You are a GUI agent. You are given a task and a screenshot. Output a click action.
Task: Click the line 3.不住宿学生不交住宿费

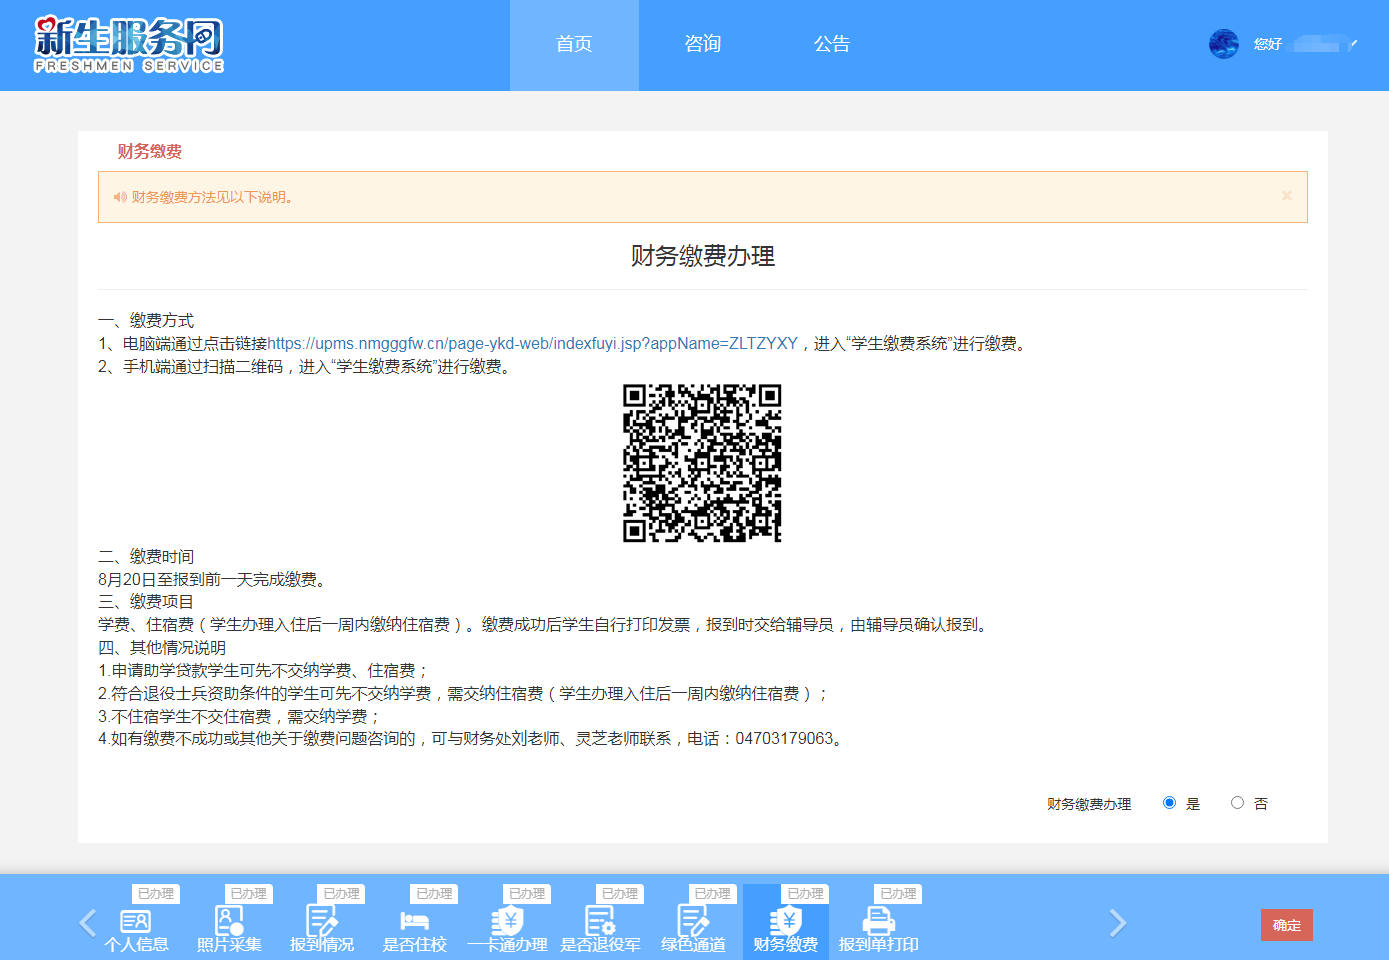(240, 717)
